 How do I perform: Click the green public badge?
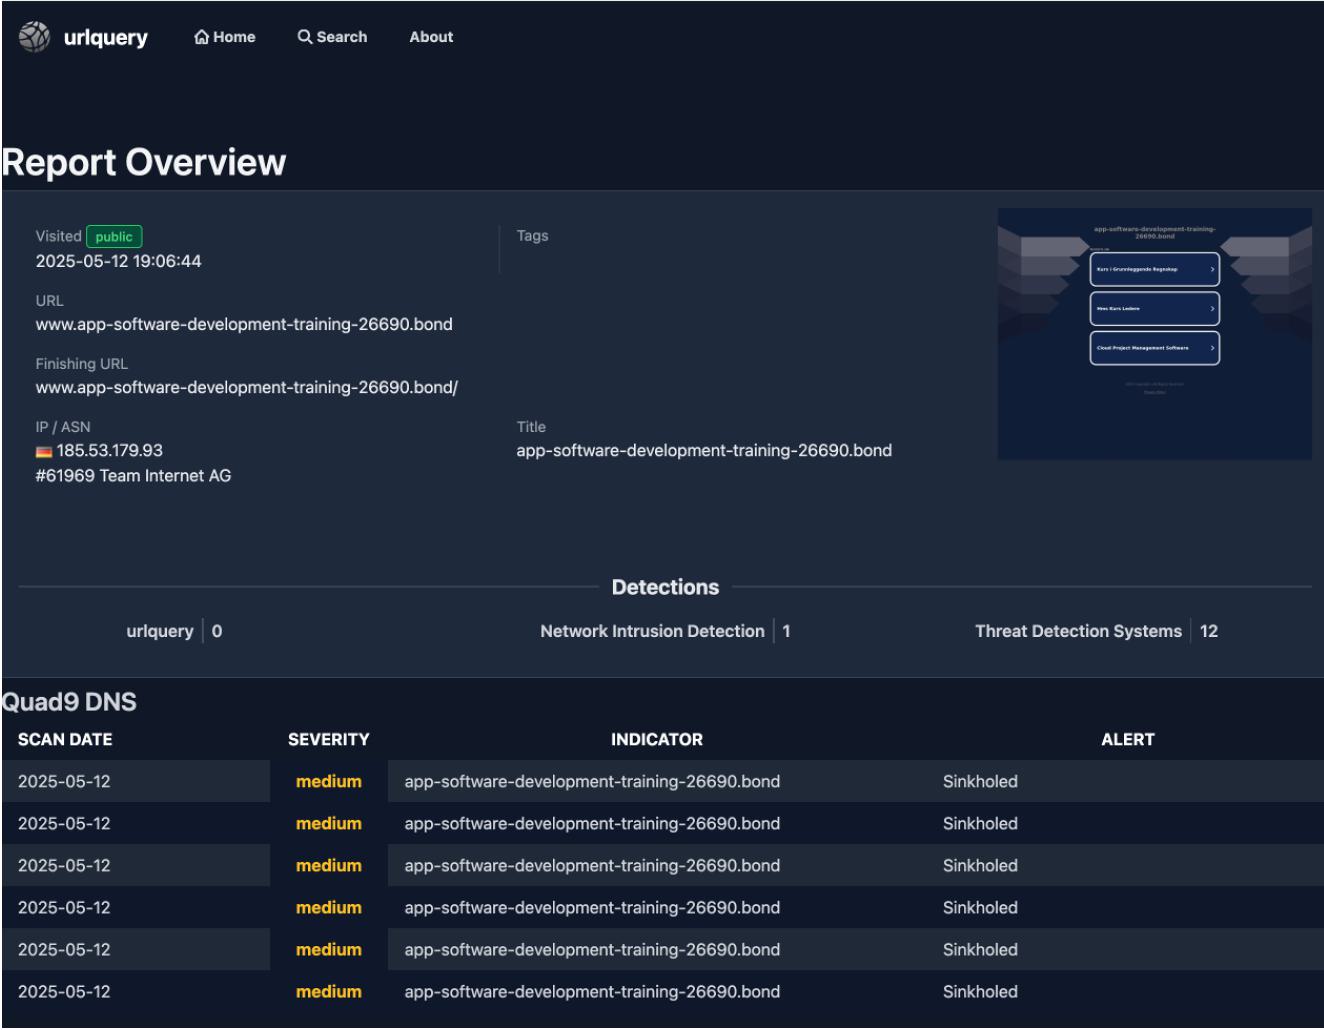point(114,237)
